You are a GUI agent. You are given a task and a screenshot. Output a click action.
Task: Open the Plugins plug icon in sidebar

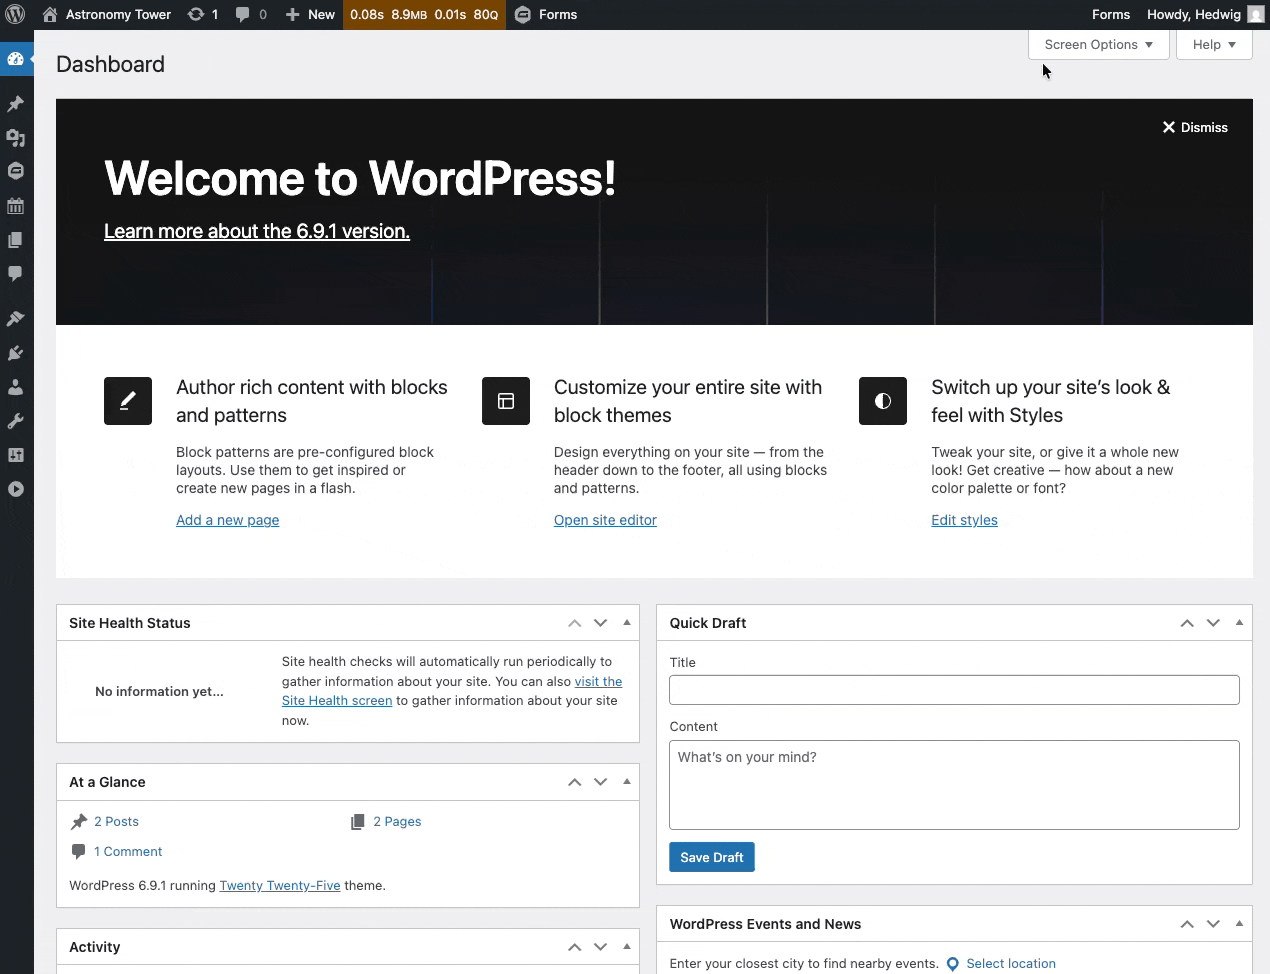point(15,353)
